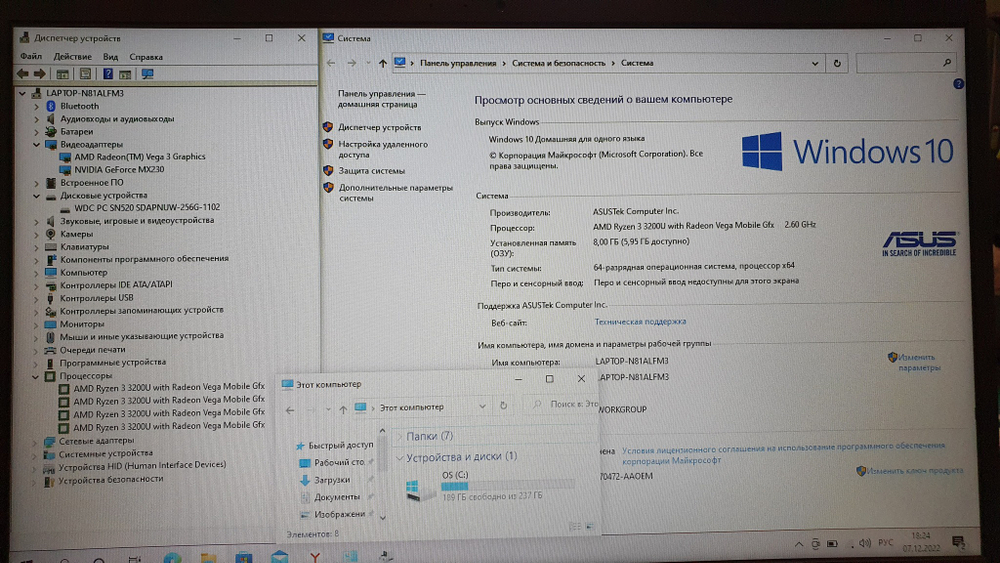Show hidden tray icons chevron
Screen dimensions: 1000x563
pos(798,544)
